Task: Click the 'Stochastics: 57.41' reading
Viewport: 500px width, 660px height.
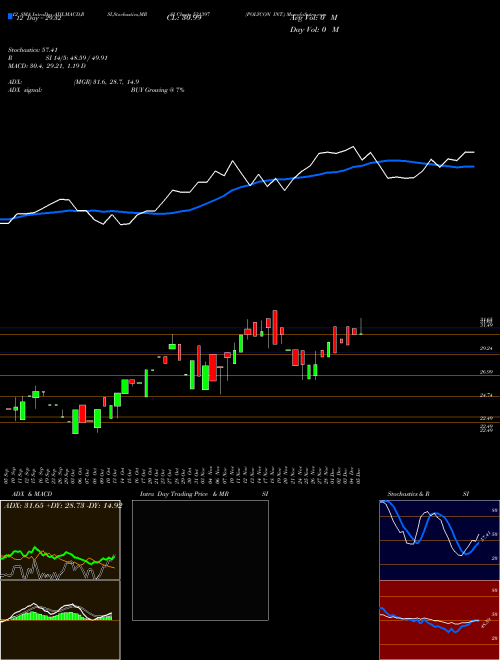Action: point(32,50)
